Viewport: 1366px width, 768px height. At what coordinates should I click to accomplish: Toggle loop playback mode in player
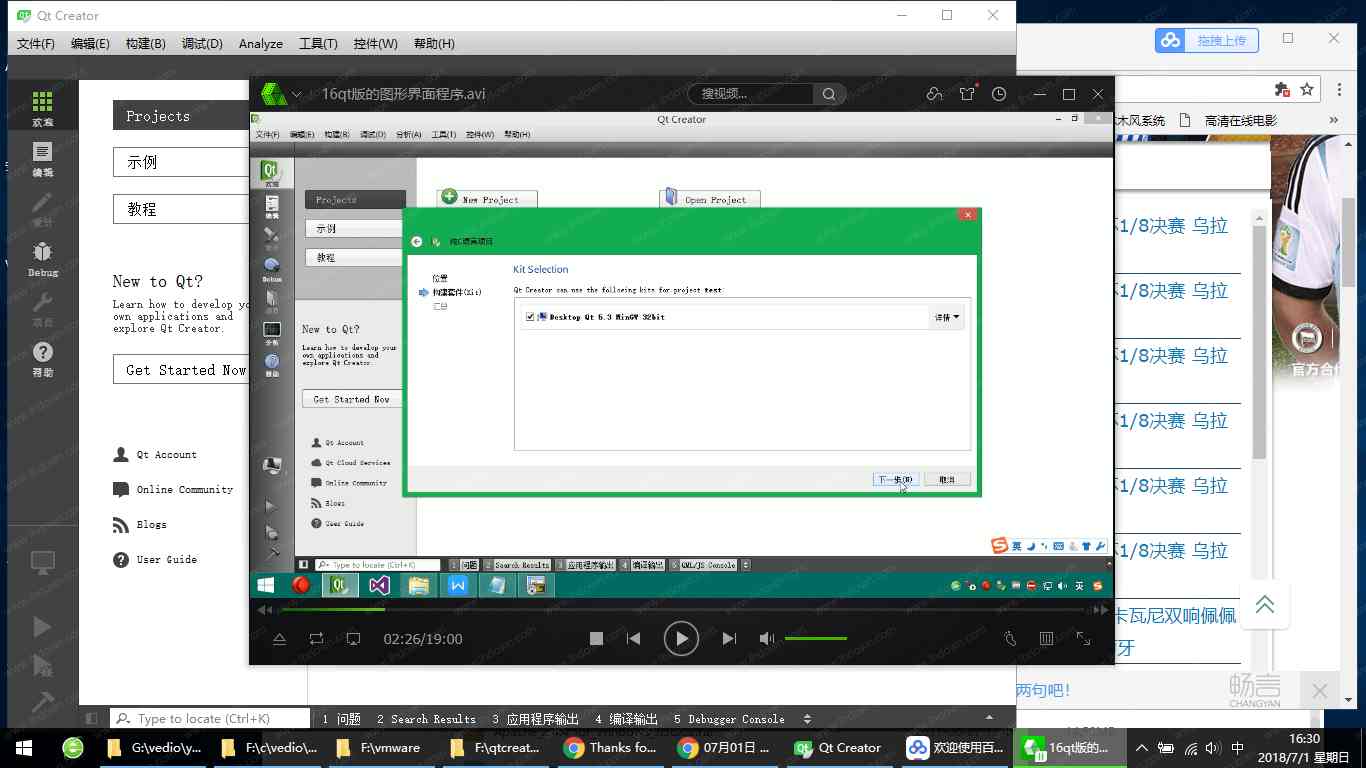click(x=316, y=638)
